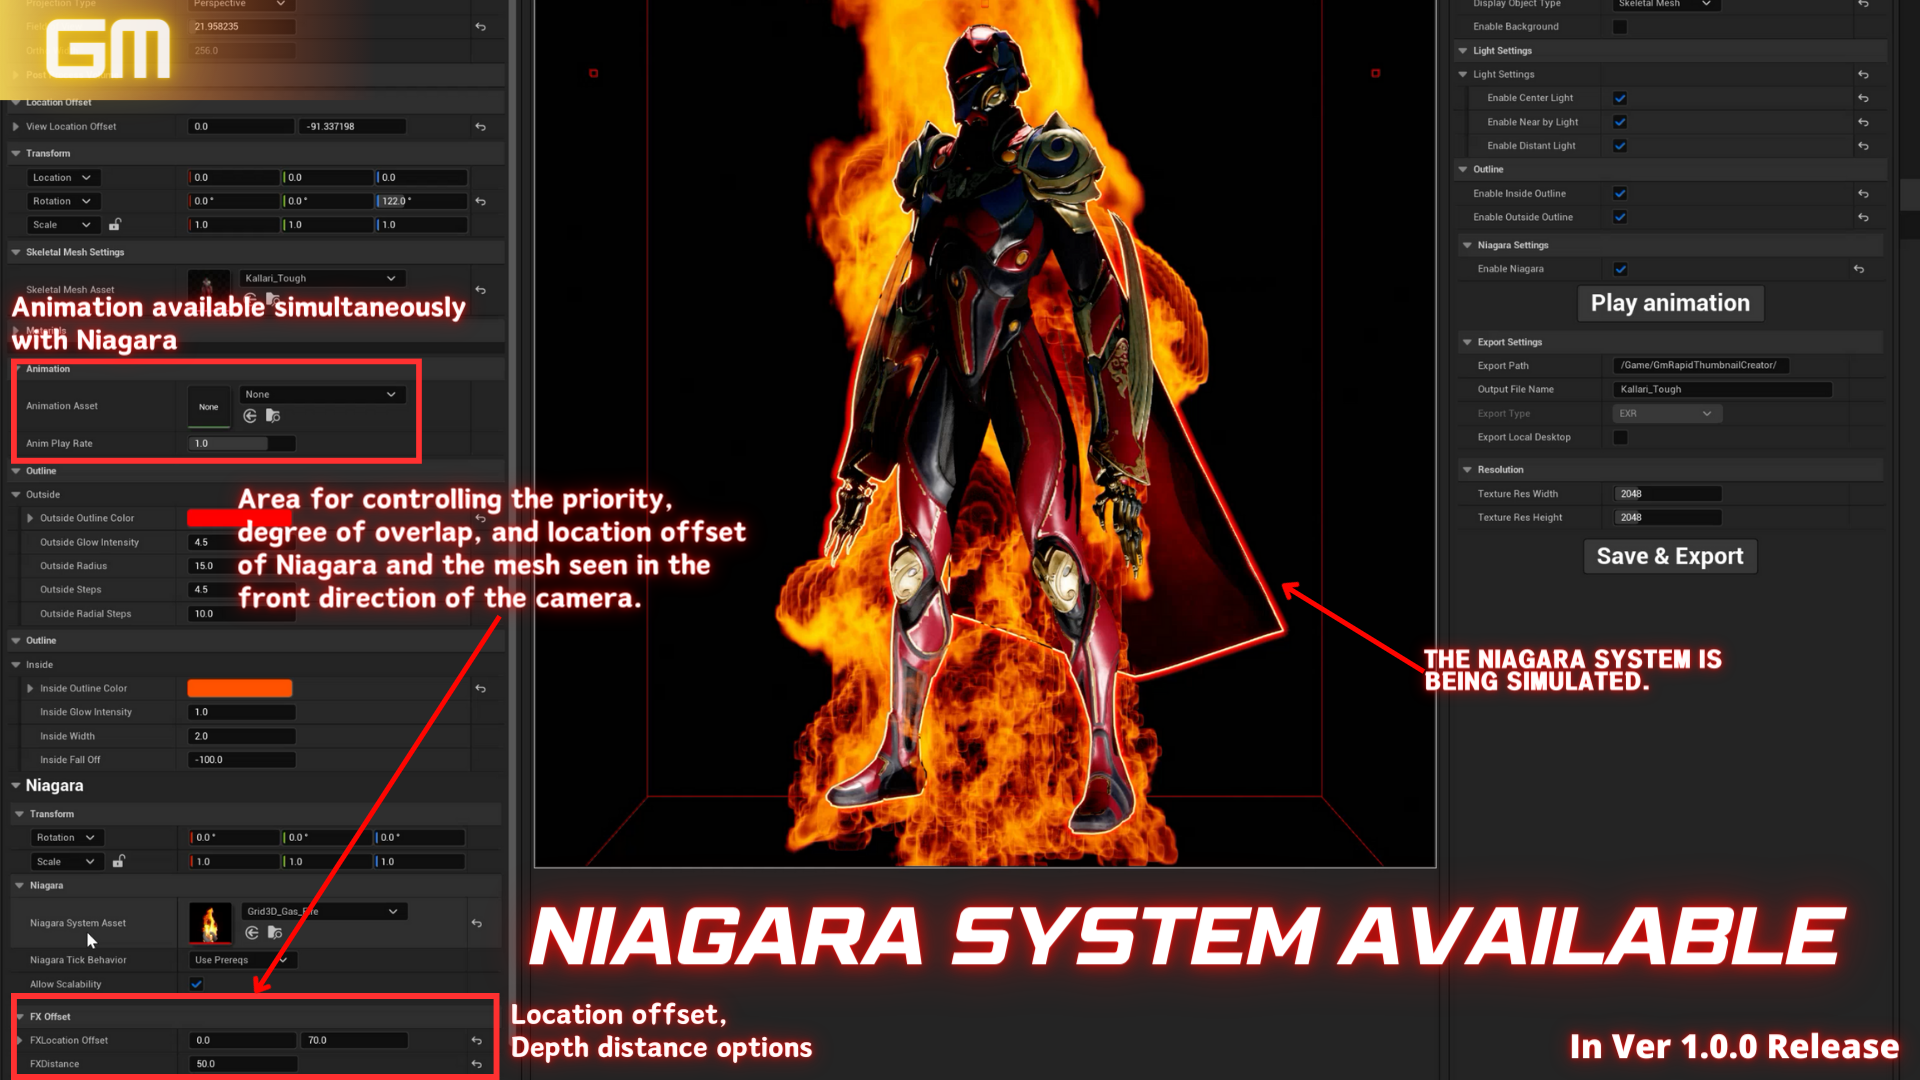Viewport: 1920px width, 1080px height.
Task: Use selected asset for Niagara System Asset
Action: pyautogui.click(x=252, y=933)
